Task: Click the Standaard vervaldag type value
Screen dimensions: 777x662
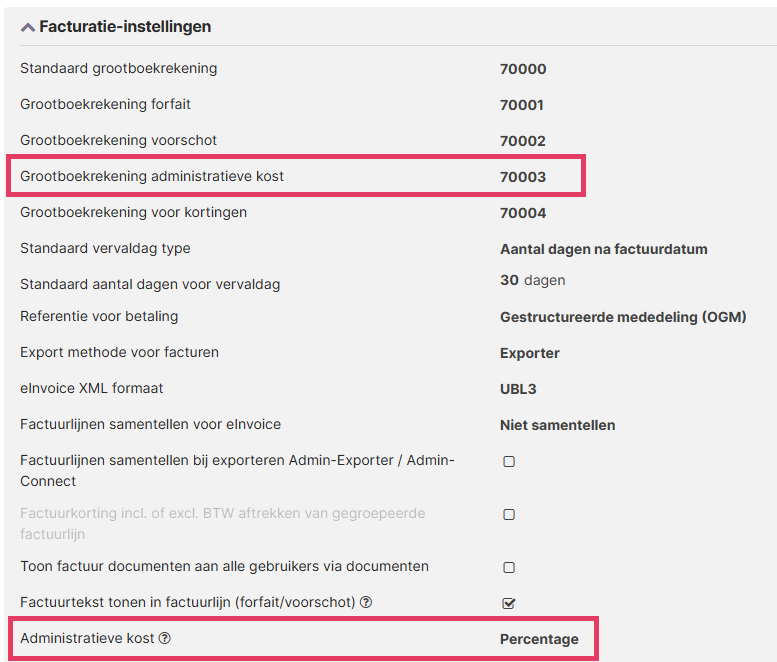Action: pos(603,249)
